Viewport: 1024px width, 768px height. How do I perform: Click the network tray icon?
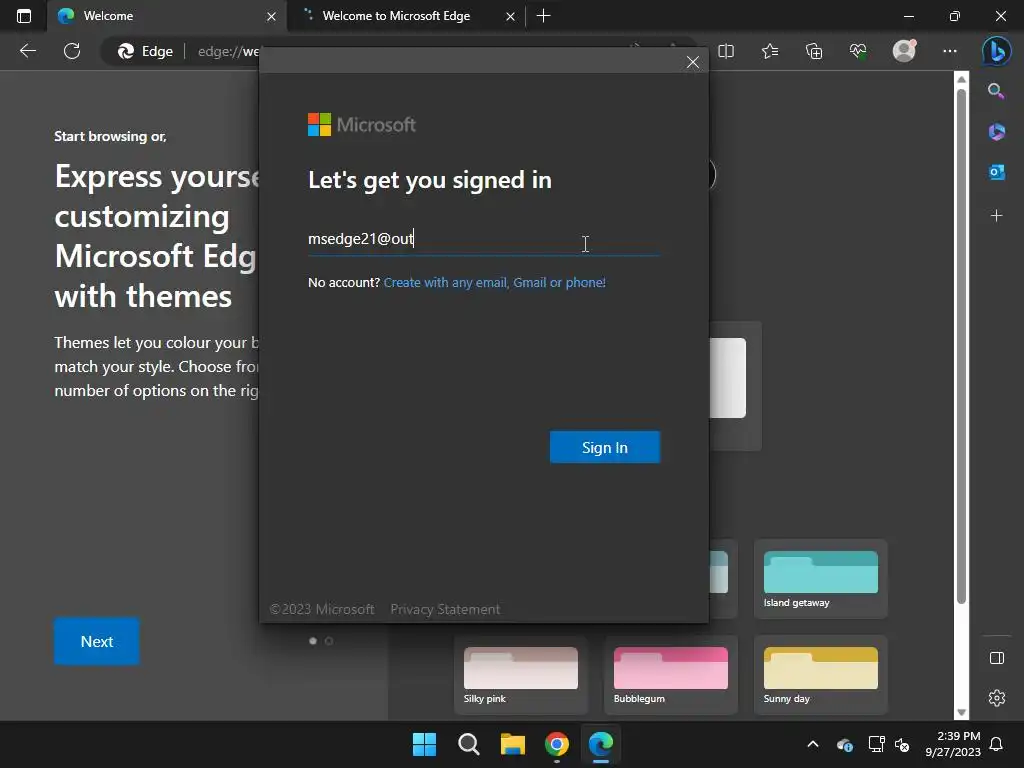pyautogui.click(x=876, y=744)
